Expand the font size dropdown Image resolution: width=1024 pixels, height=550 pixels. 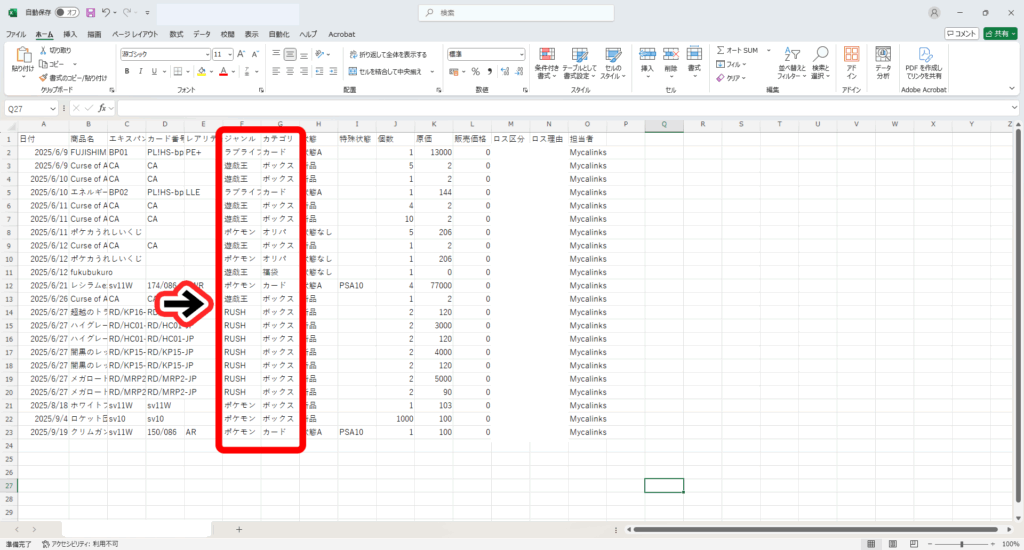[x=230, y=54]
